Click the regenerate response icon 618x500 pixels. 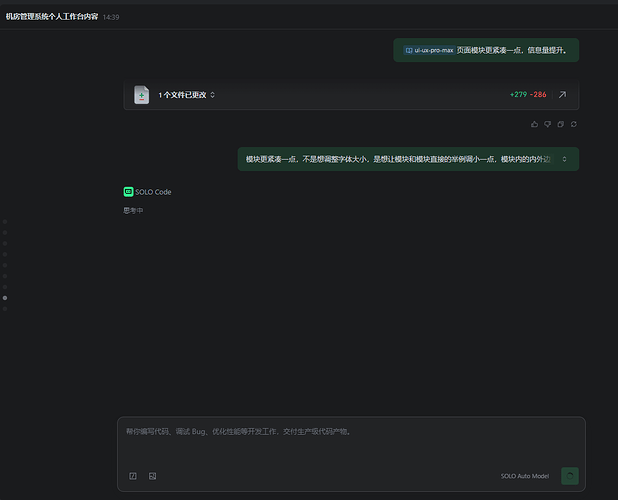(574, 124)
